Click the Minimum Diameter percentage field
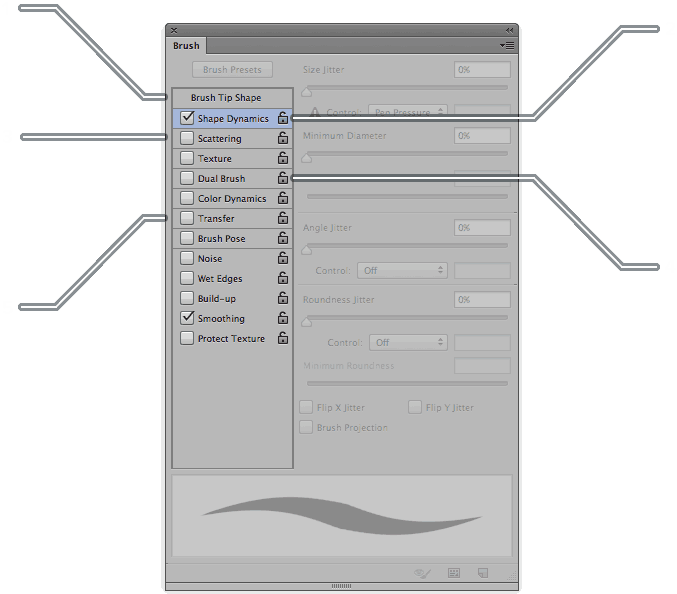The width and height of the screenshot is (677, 594). (482, 136)
